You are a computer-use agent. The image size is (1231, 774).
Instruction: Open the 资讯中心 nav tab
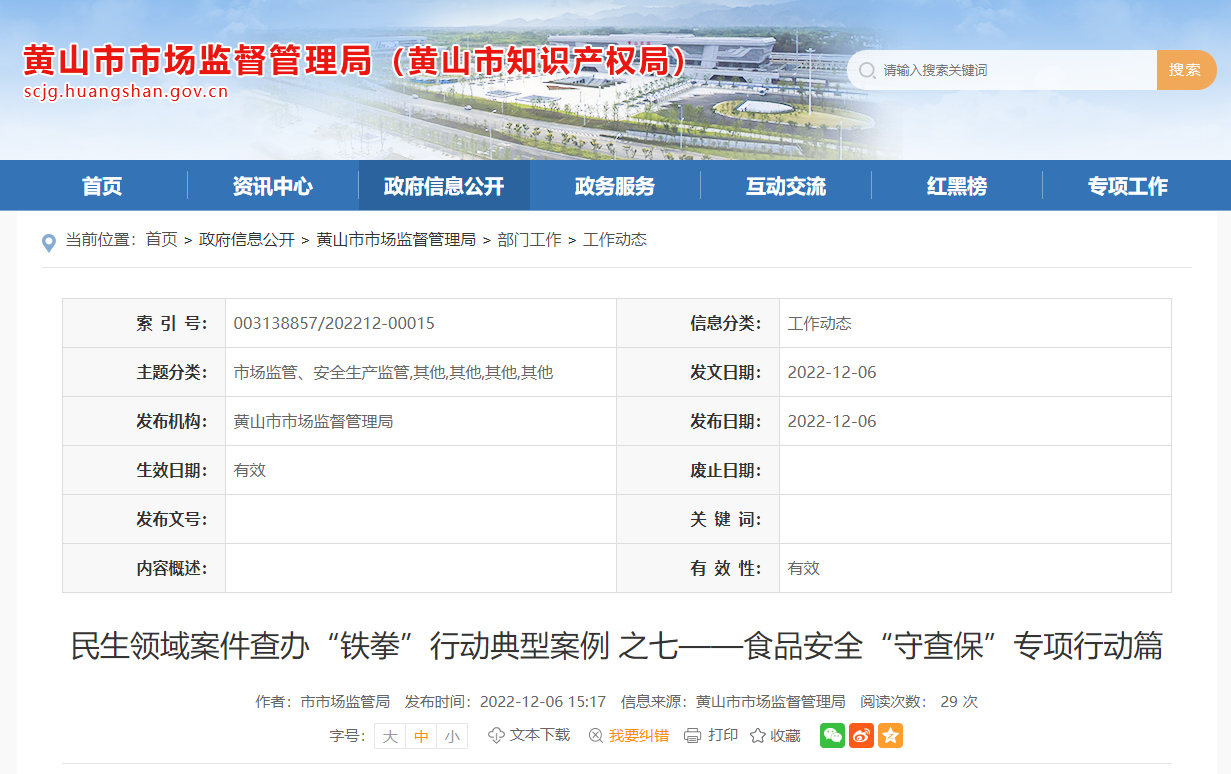pyautogui.click(x=273, y=186)
